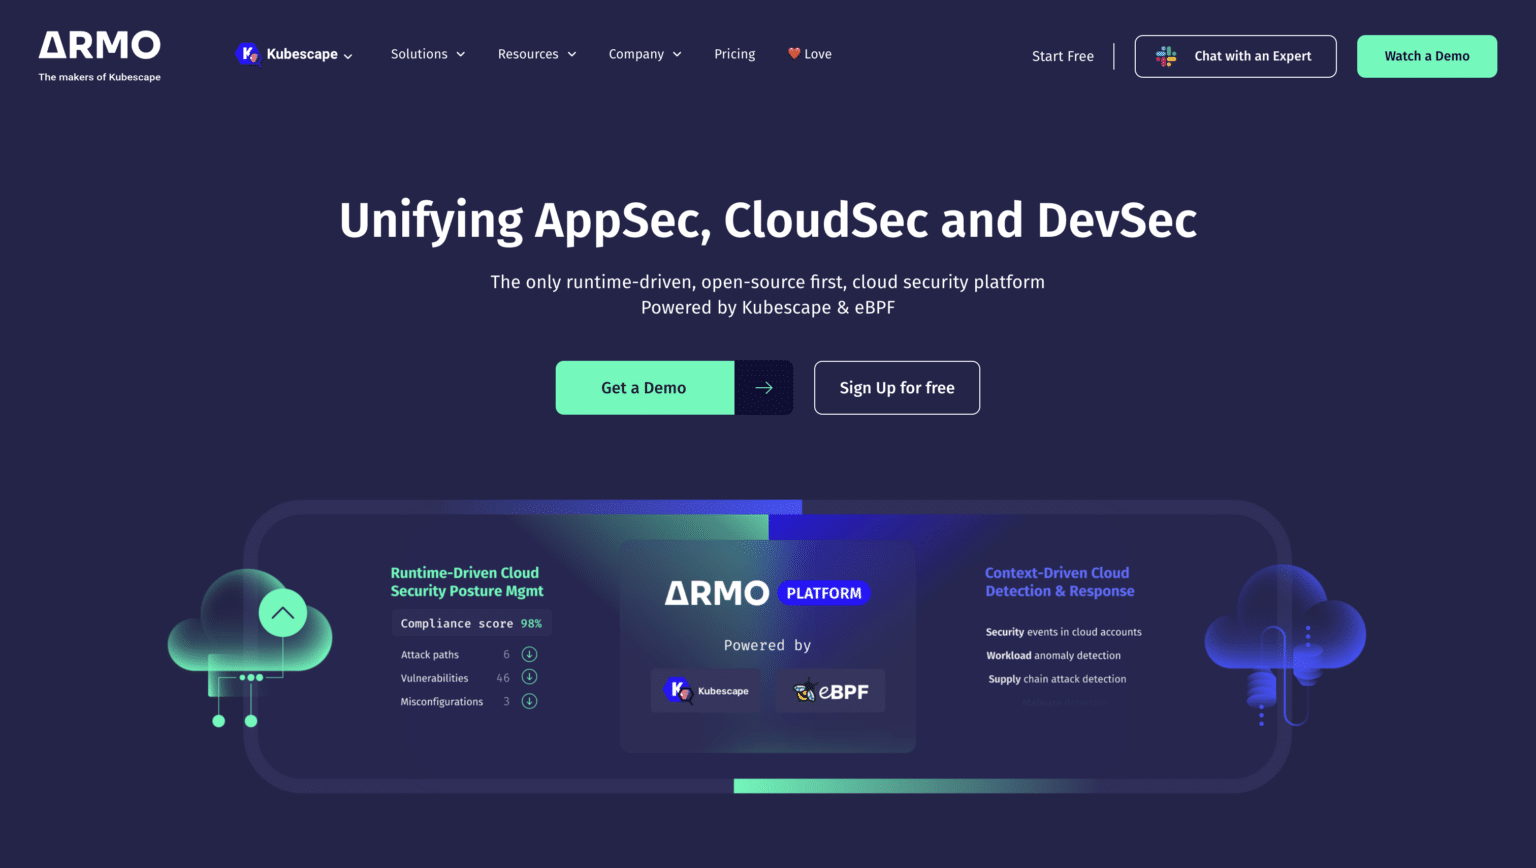
Task: Click the Compliance score 98% card
Action: point(471,622)
